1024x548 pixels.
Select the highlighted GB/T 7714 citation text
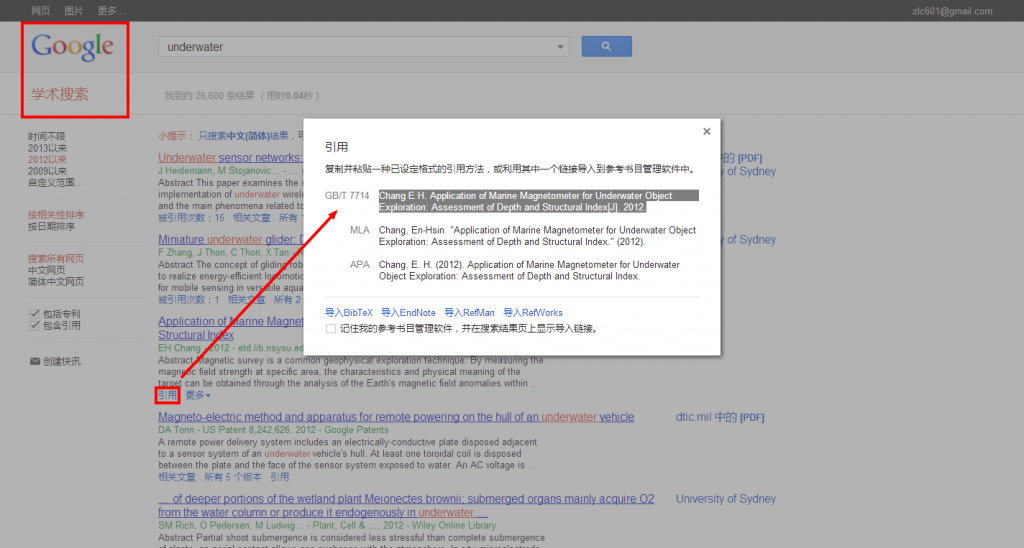tap(538, 201)
